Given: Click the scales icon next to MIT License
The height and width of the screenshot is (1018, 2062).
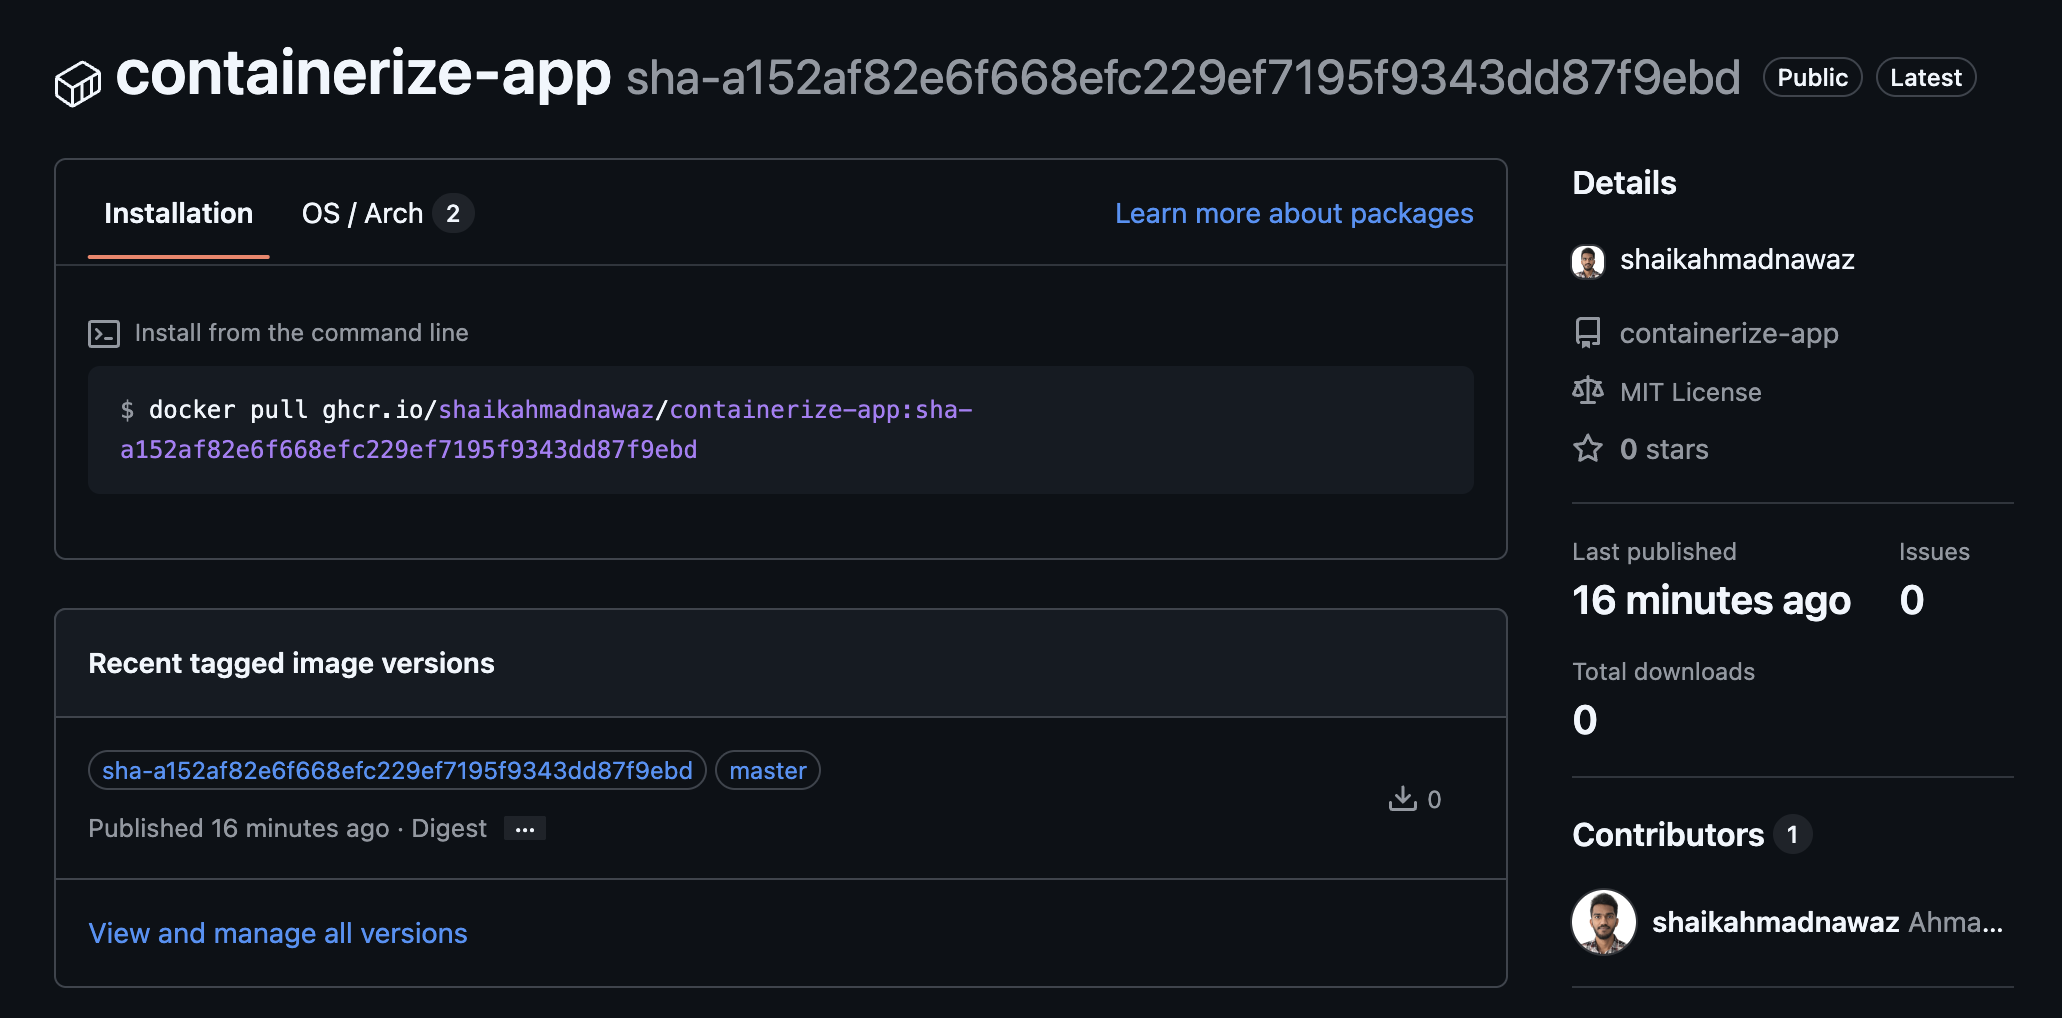Looking at the screenshot, I should 1588,391.
